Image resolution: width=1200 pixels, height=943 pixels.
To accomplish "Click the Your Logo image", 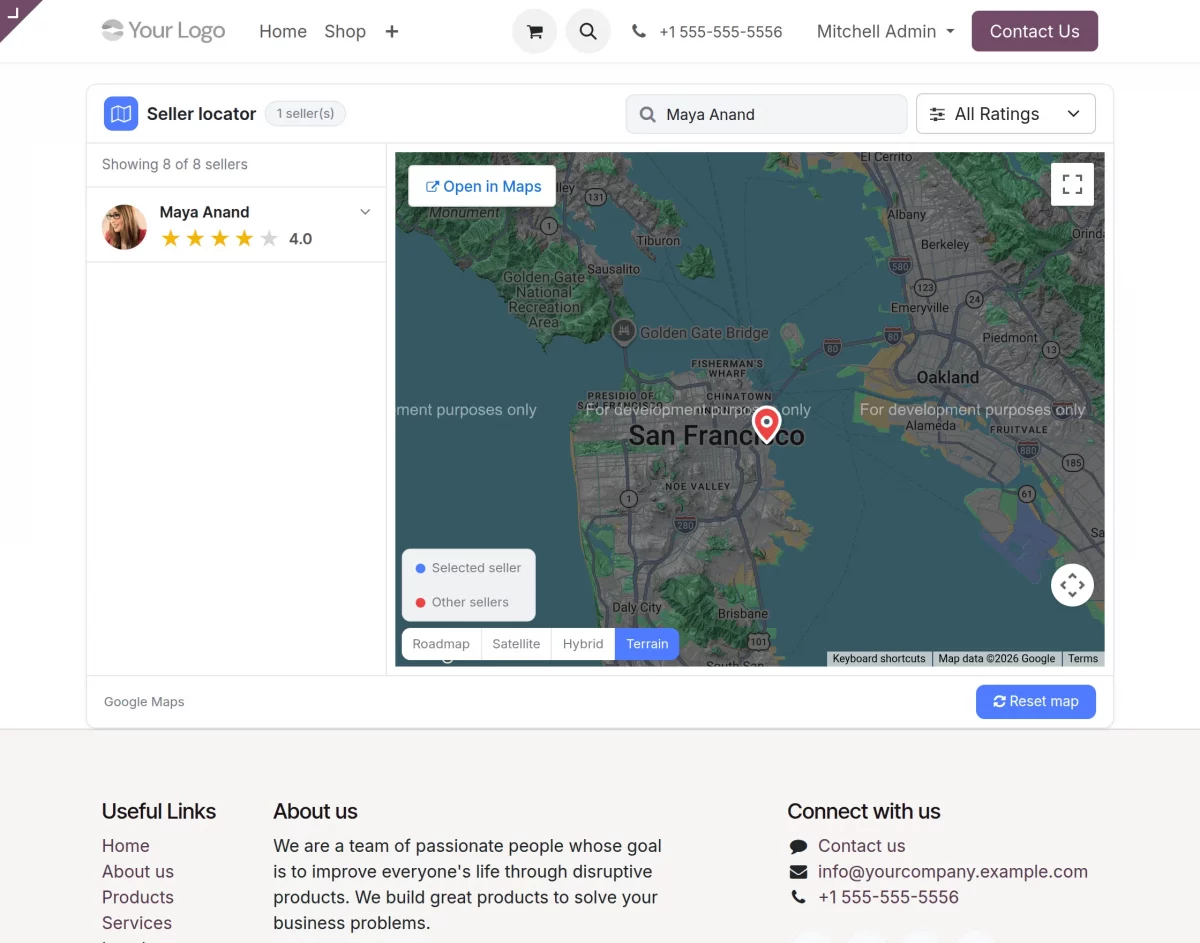I will click(163, 31).
